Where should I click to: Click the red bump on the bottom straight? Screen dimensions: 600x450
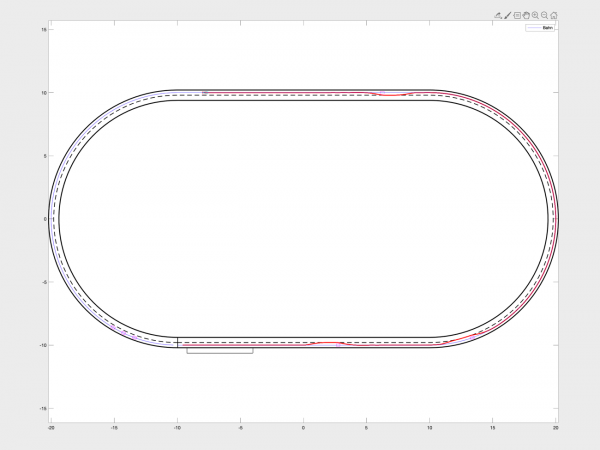[x=328, y=342]
